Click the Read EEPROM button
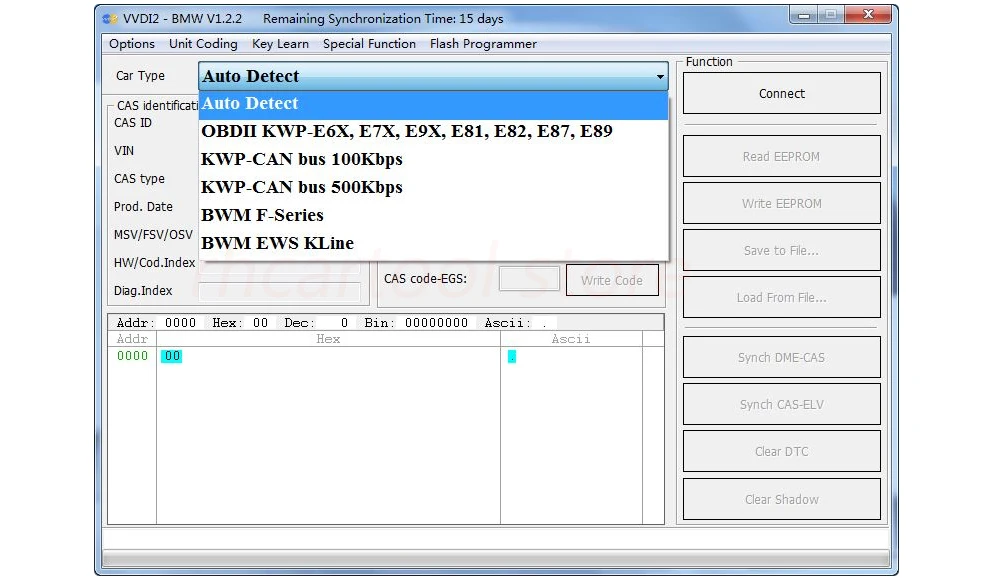The width and height of the screenshot is (990, 584). [782, 156]
